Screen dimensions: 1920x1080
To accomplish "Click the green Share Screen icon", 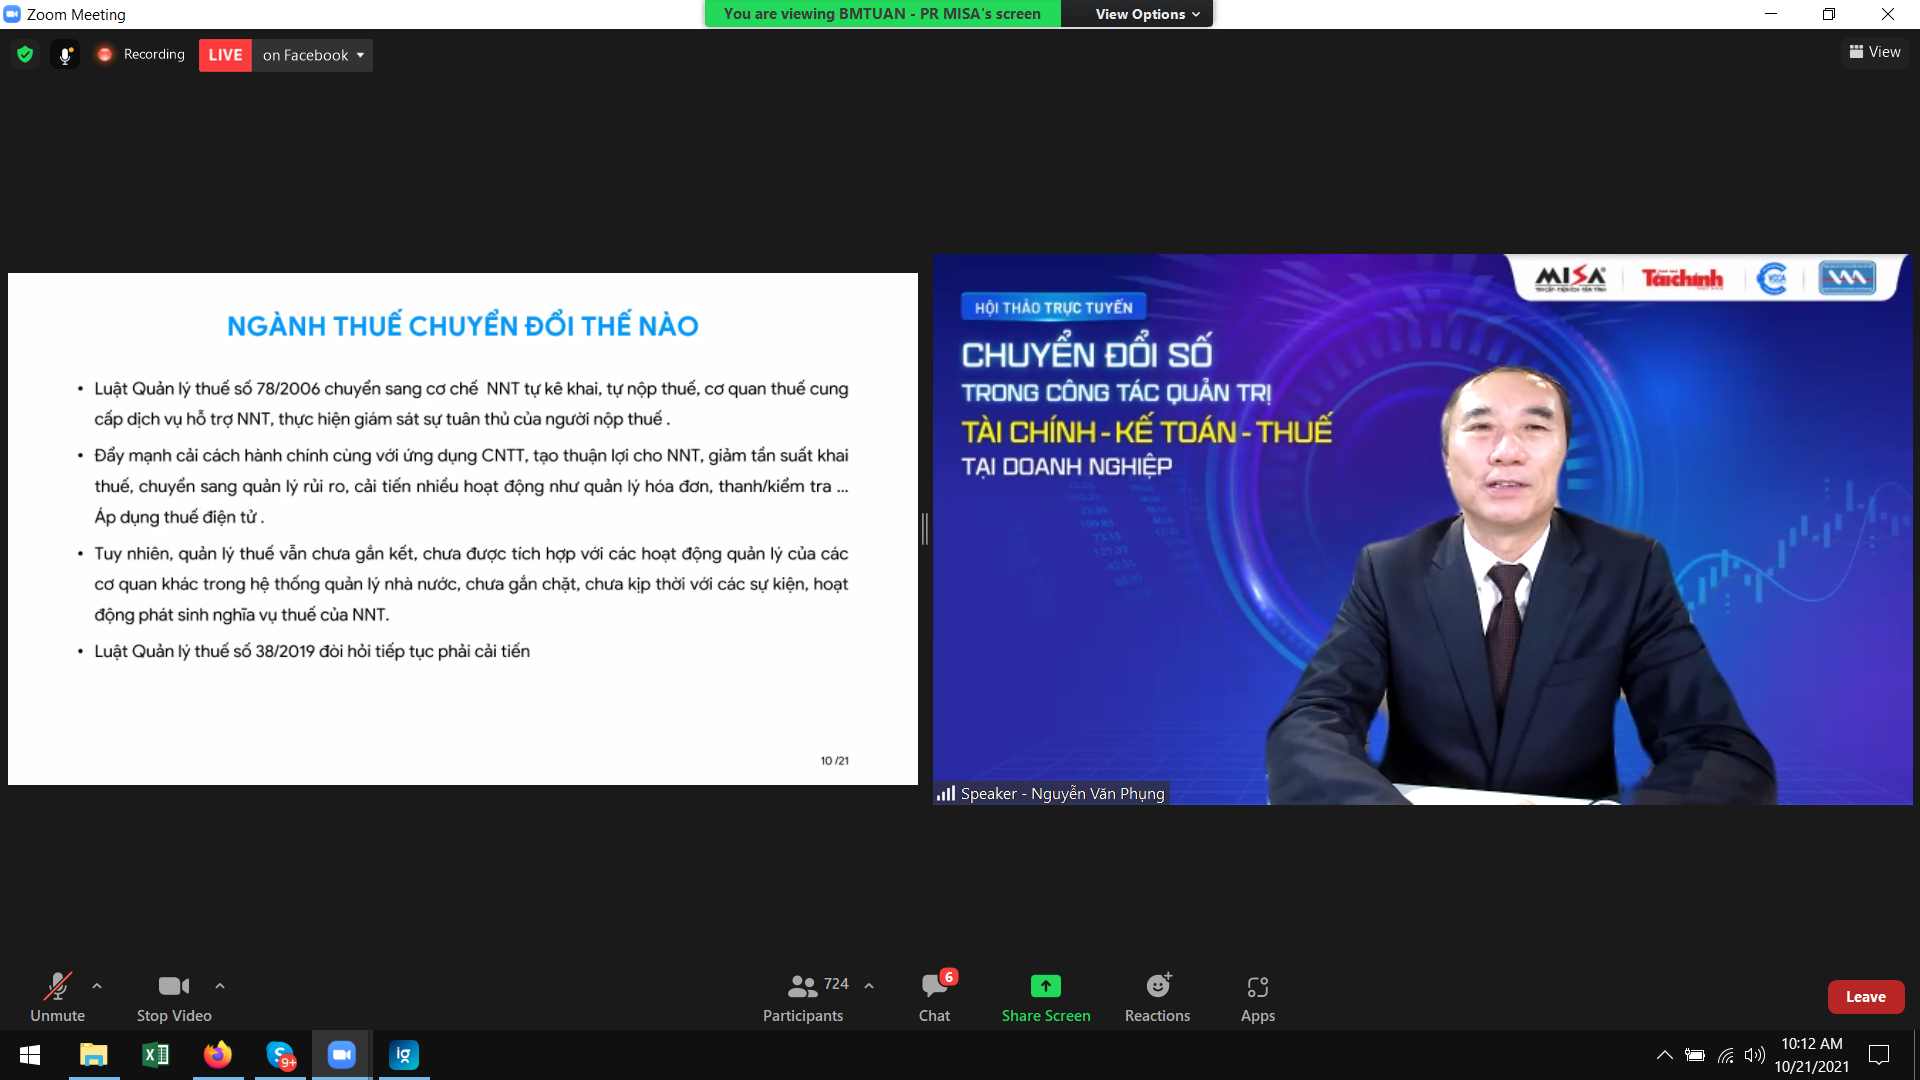I will tap(1045, 987).
